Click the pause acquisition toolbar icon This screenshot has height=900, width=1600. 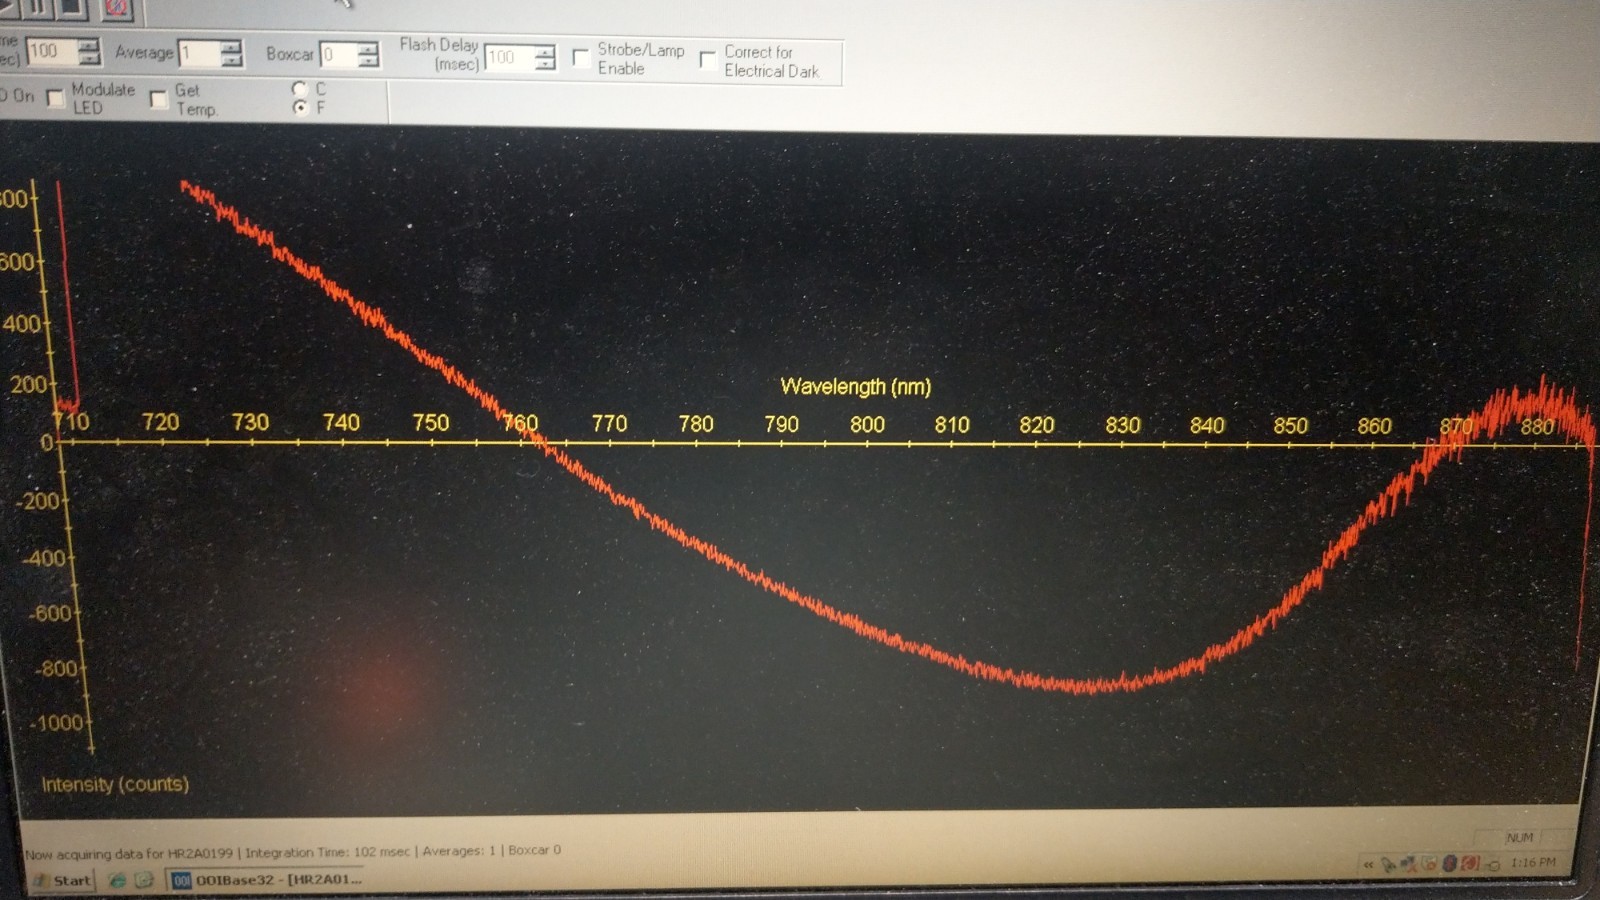click(x=37, y=8)
